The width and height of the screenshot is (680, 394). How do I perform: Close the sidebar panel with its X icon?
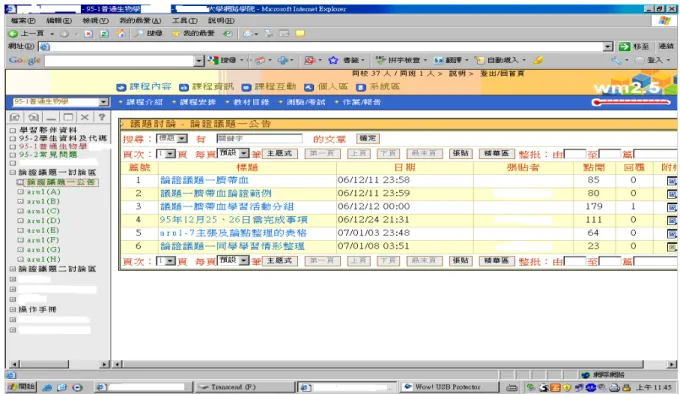coord(85,117)
